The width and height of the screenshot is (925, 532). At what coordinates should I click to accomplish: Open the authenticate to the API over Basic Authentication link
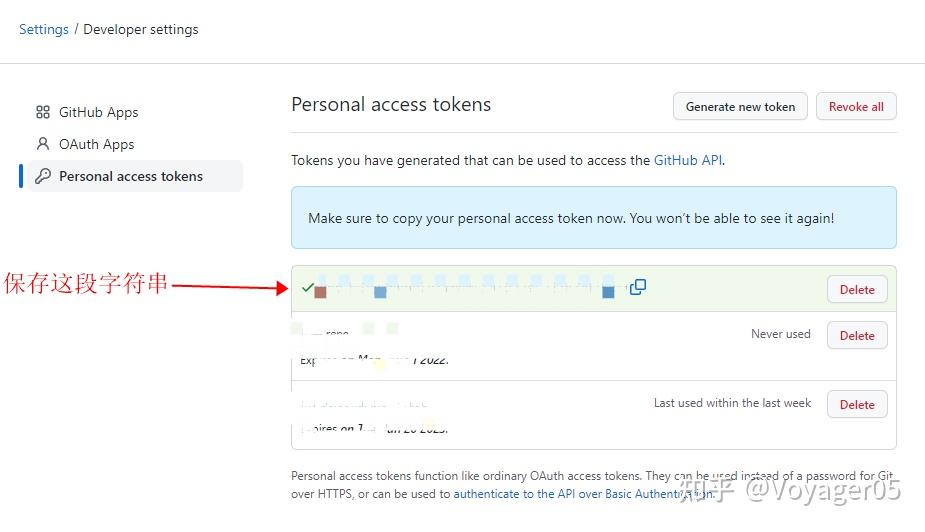(584, 494)
